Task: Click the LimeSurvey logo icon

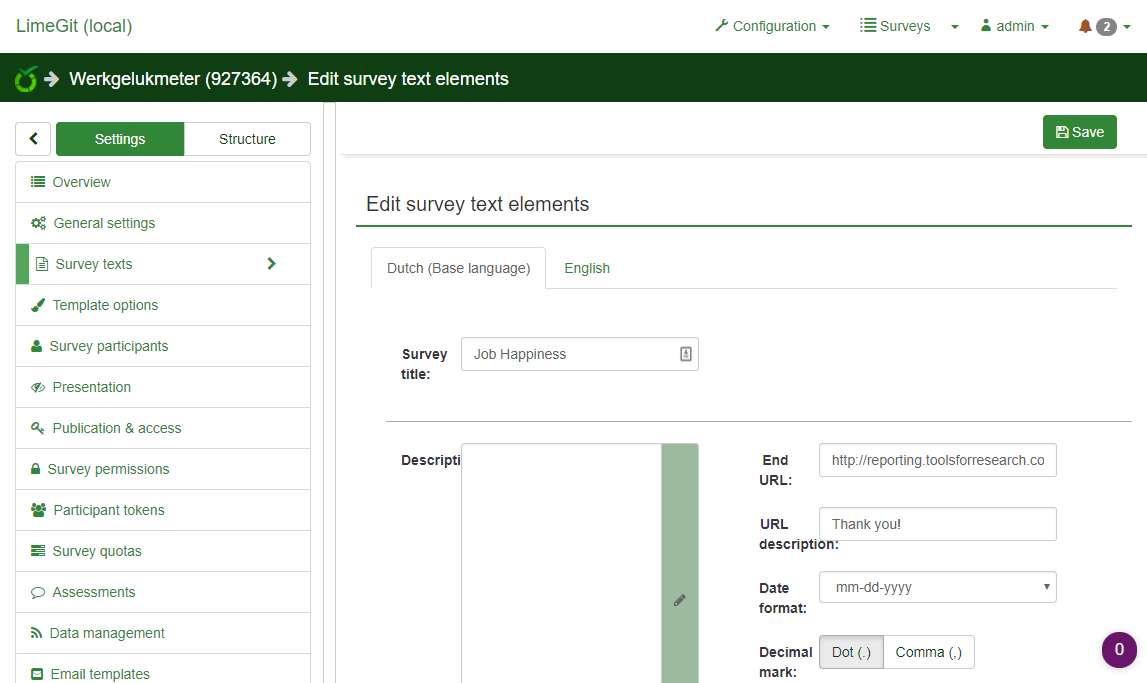Action: (x=26, y=79)
